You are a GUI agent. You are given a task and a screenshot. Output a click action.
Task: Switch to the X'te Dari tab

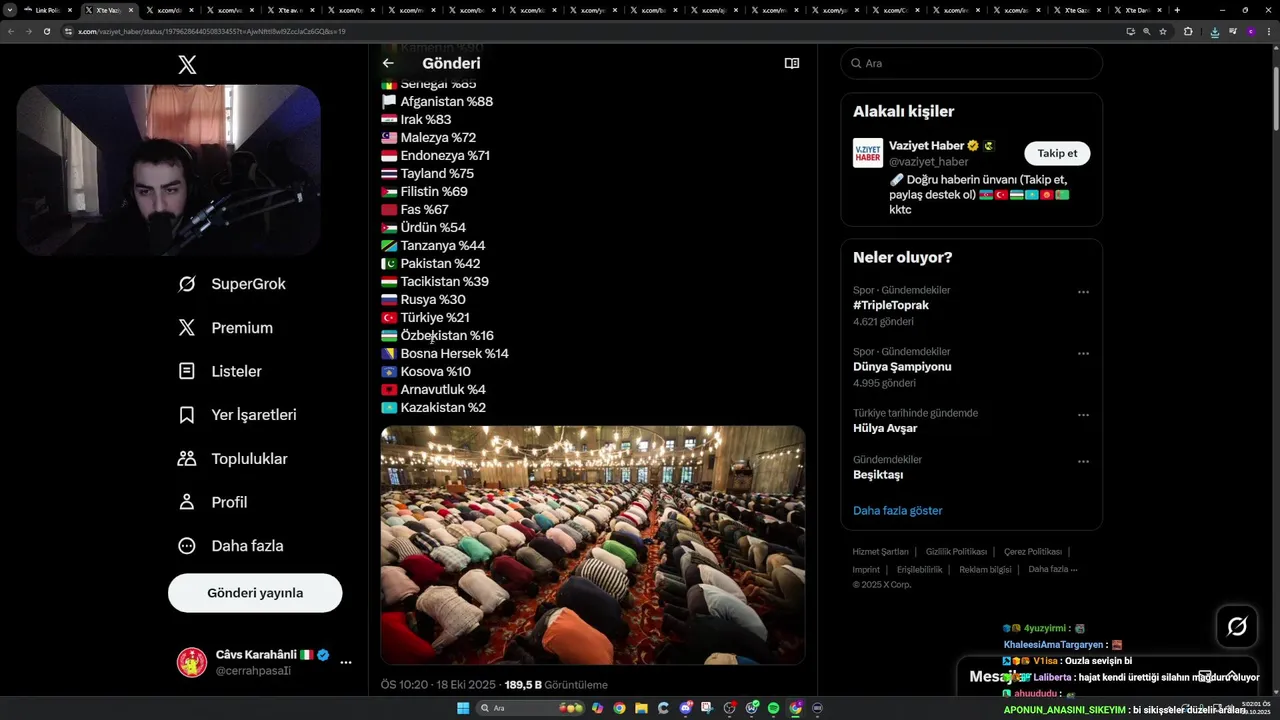[1138, 10]
